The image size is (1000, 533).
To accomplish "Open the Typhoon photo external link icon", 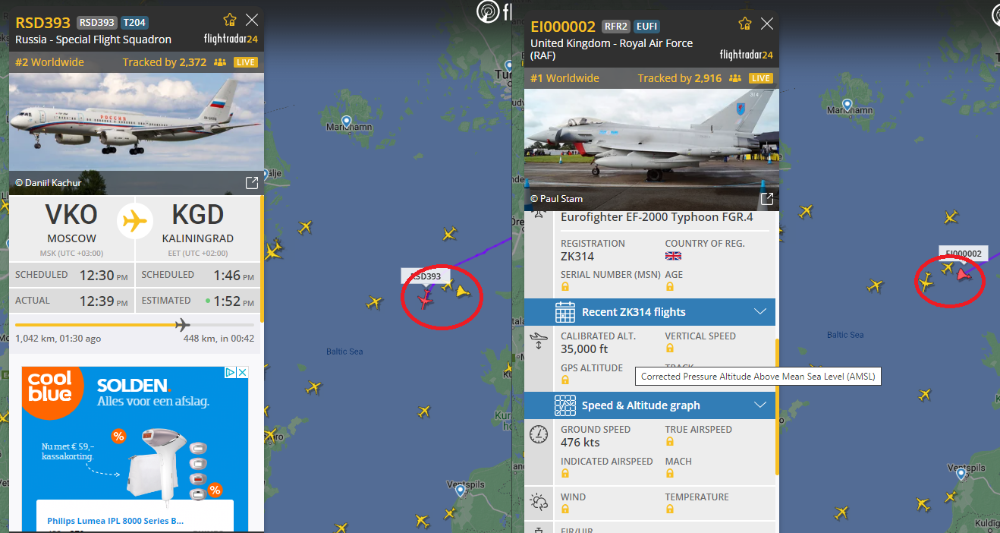I will (767, 199).
